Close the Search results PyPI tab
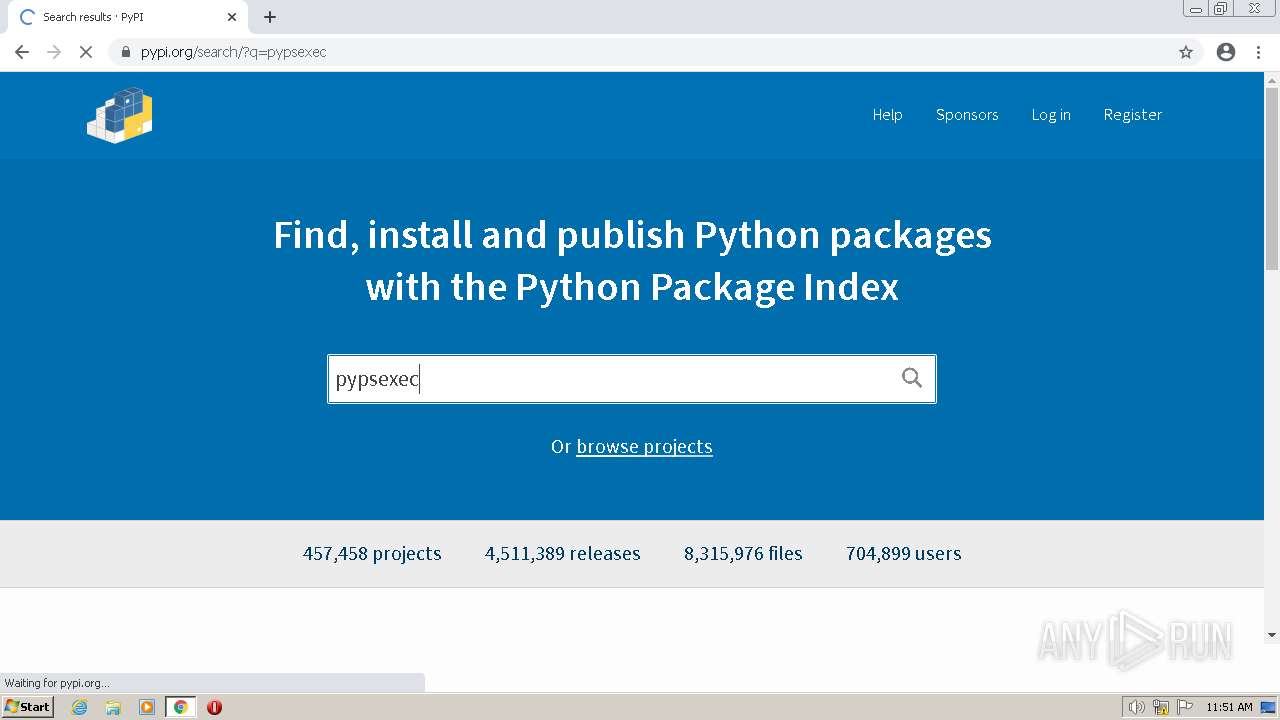The image size is (1280, 720). tap(232, 17)
